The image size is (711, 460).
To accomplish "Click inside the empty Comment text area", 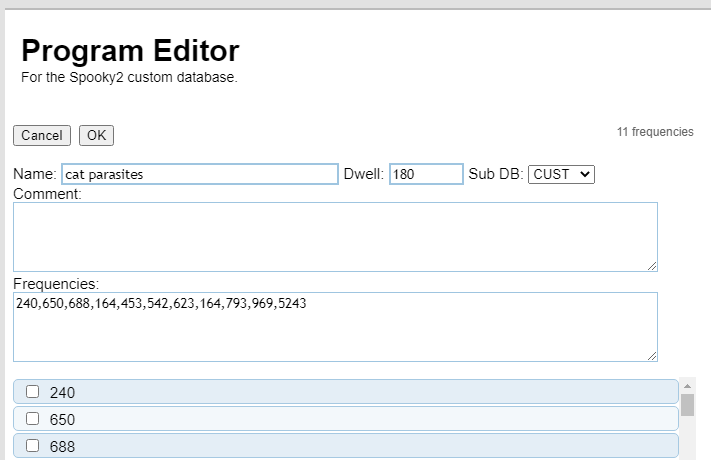I will click(x=335, y=236).
